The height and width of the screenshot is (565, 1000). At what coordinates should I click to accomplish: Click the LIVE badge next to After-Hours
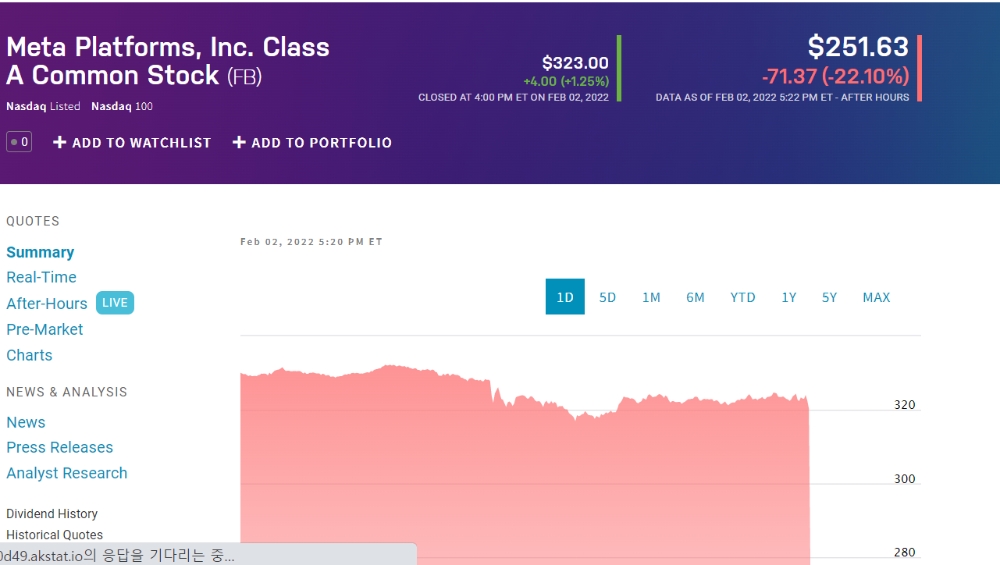[115, 303]
